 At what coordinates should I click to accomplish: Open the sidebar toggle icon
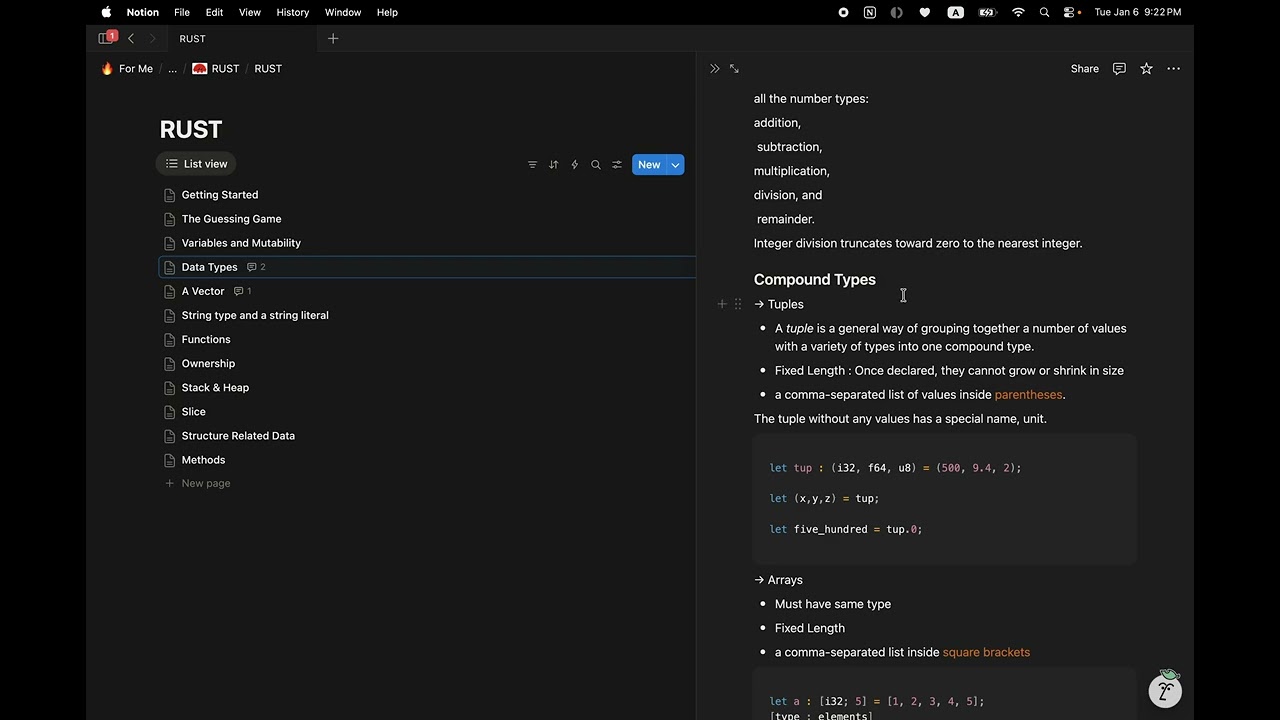click(x=105, y=38)
